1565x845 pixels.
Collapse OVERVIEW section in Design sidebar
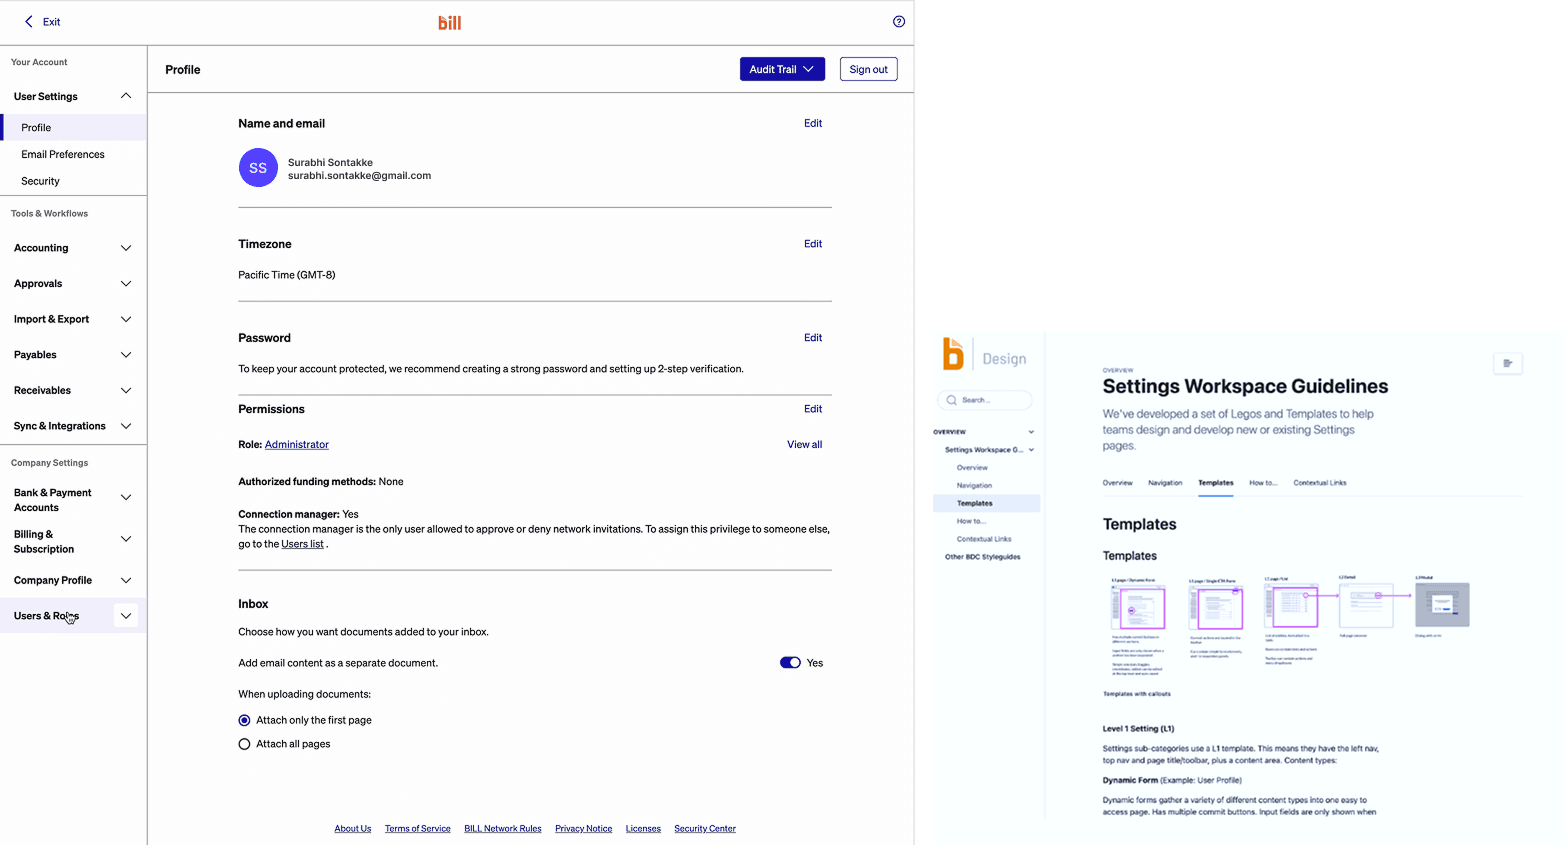[x=1031, y=432]
